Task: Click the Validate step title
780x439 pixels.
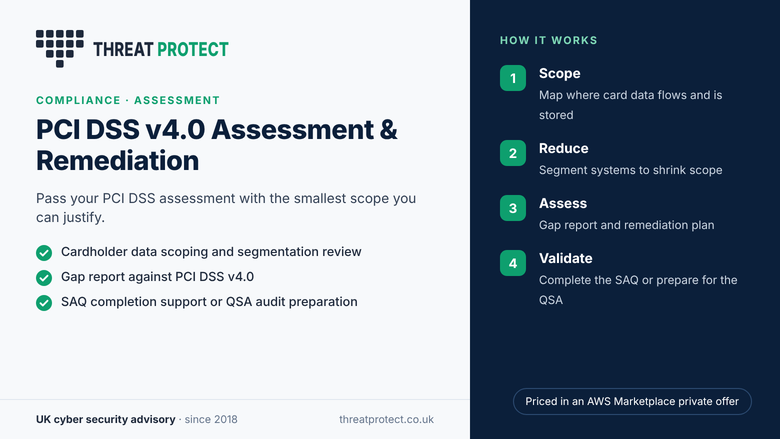Action: pyautogui.click(x=566, y=259)
